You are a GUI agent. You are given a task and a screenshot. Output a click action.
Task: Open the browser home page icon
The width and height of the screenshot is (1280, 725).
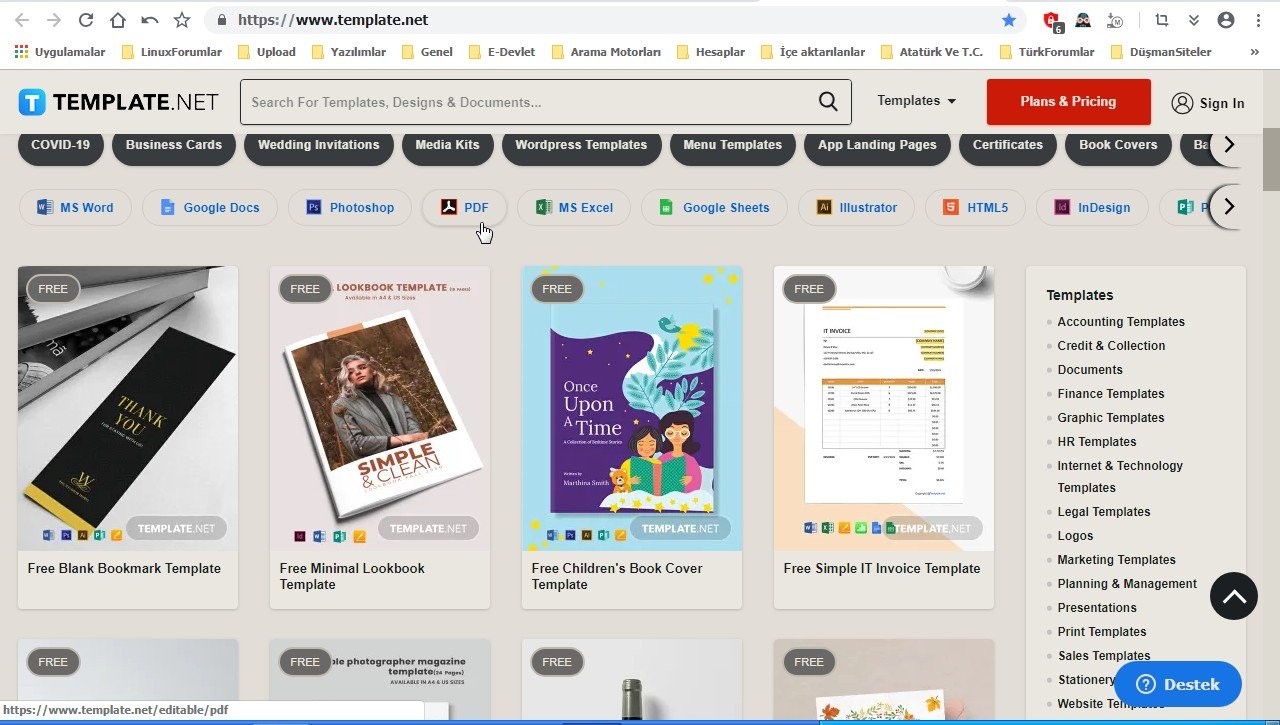[x=118, y=20]
